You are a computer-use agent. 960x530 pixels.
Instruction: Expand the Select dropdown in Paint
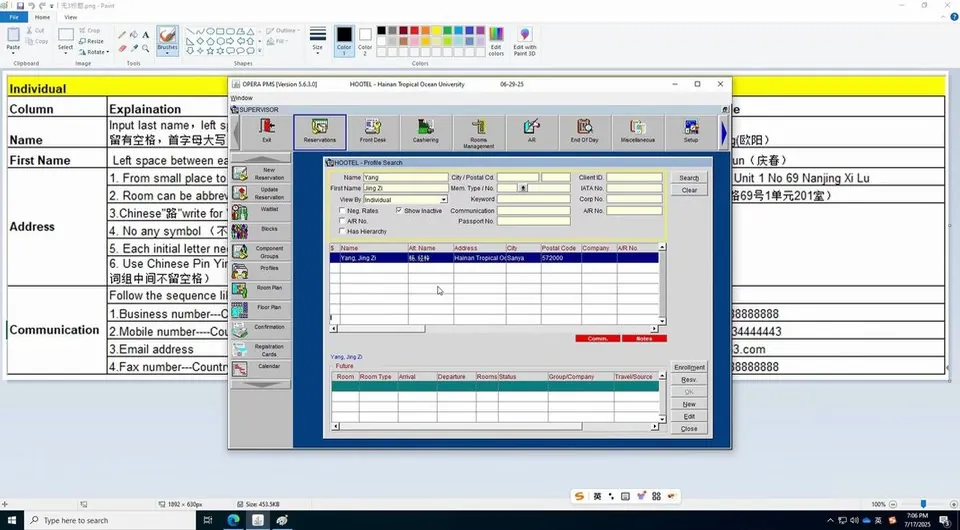click(x=66, y=52)
